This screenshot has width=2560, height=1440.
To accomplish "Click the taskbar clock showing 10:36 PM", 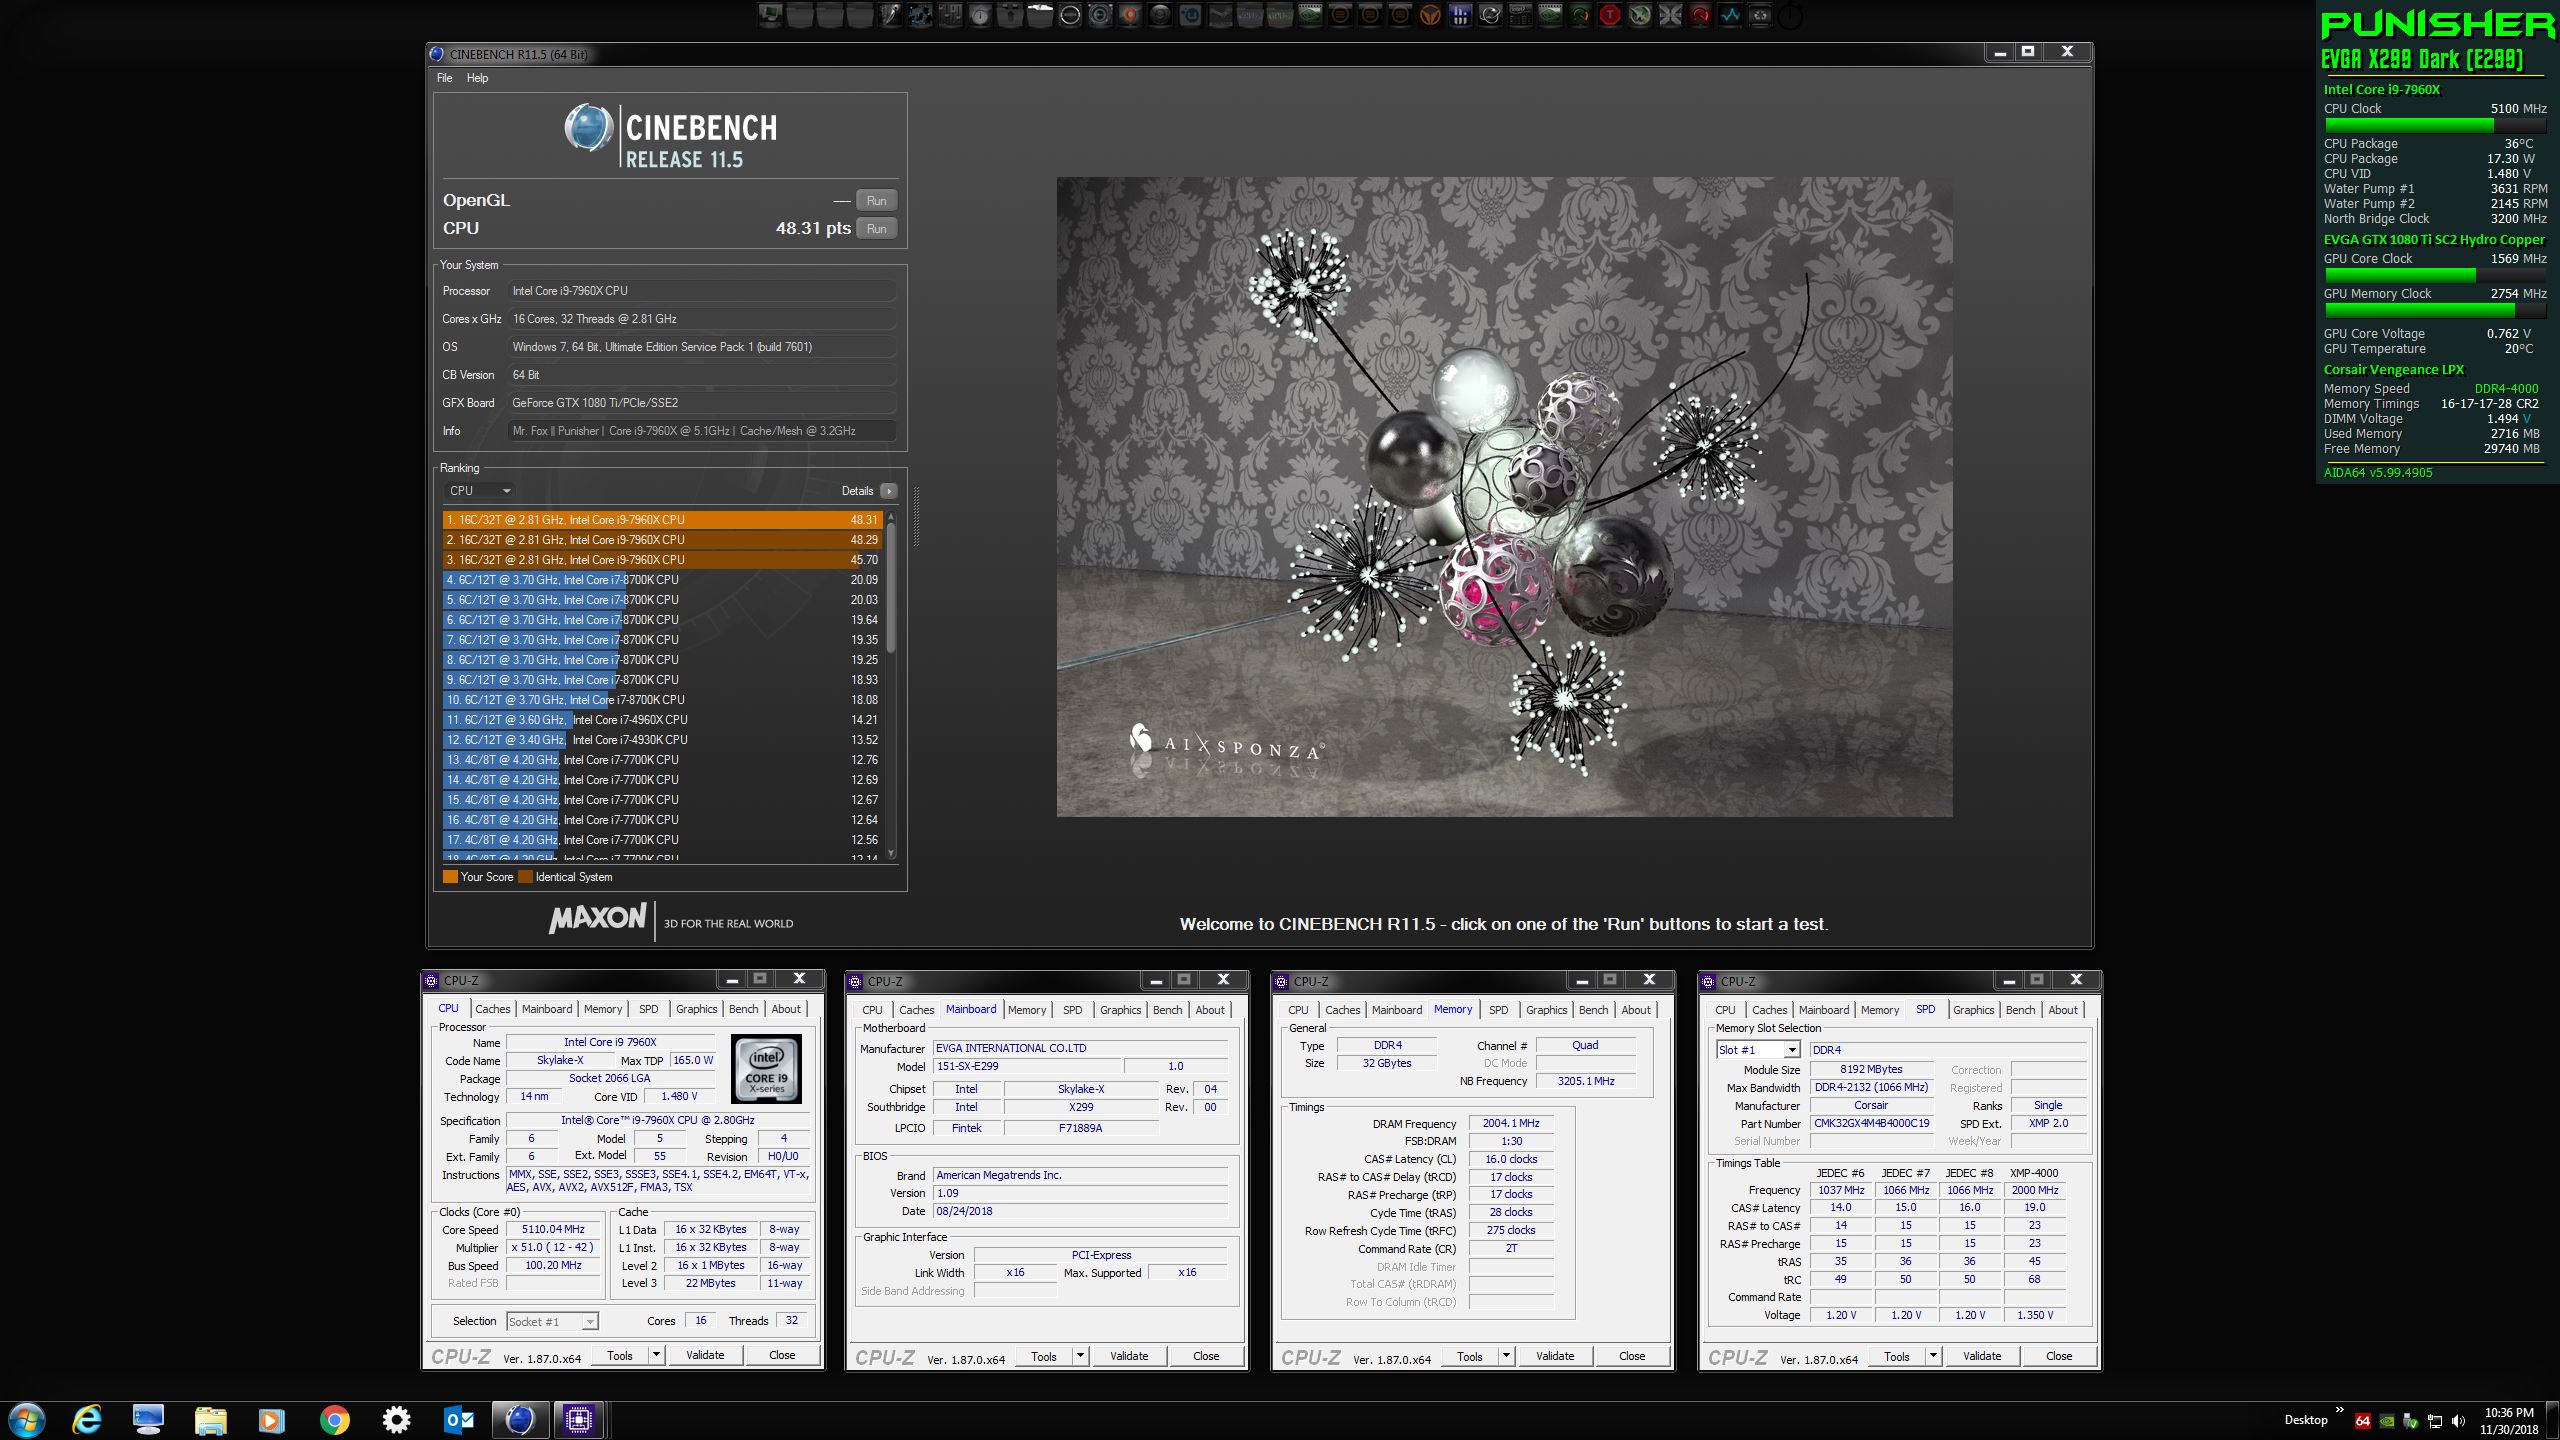I will pyautogui.click(x=2509, y=1421).
